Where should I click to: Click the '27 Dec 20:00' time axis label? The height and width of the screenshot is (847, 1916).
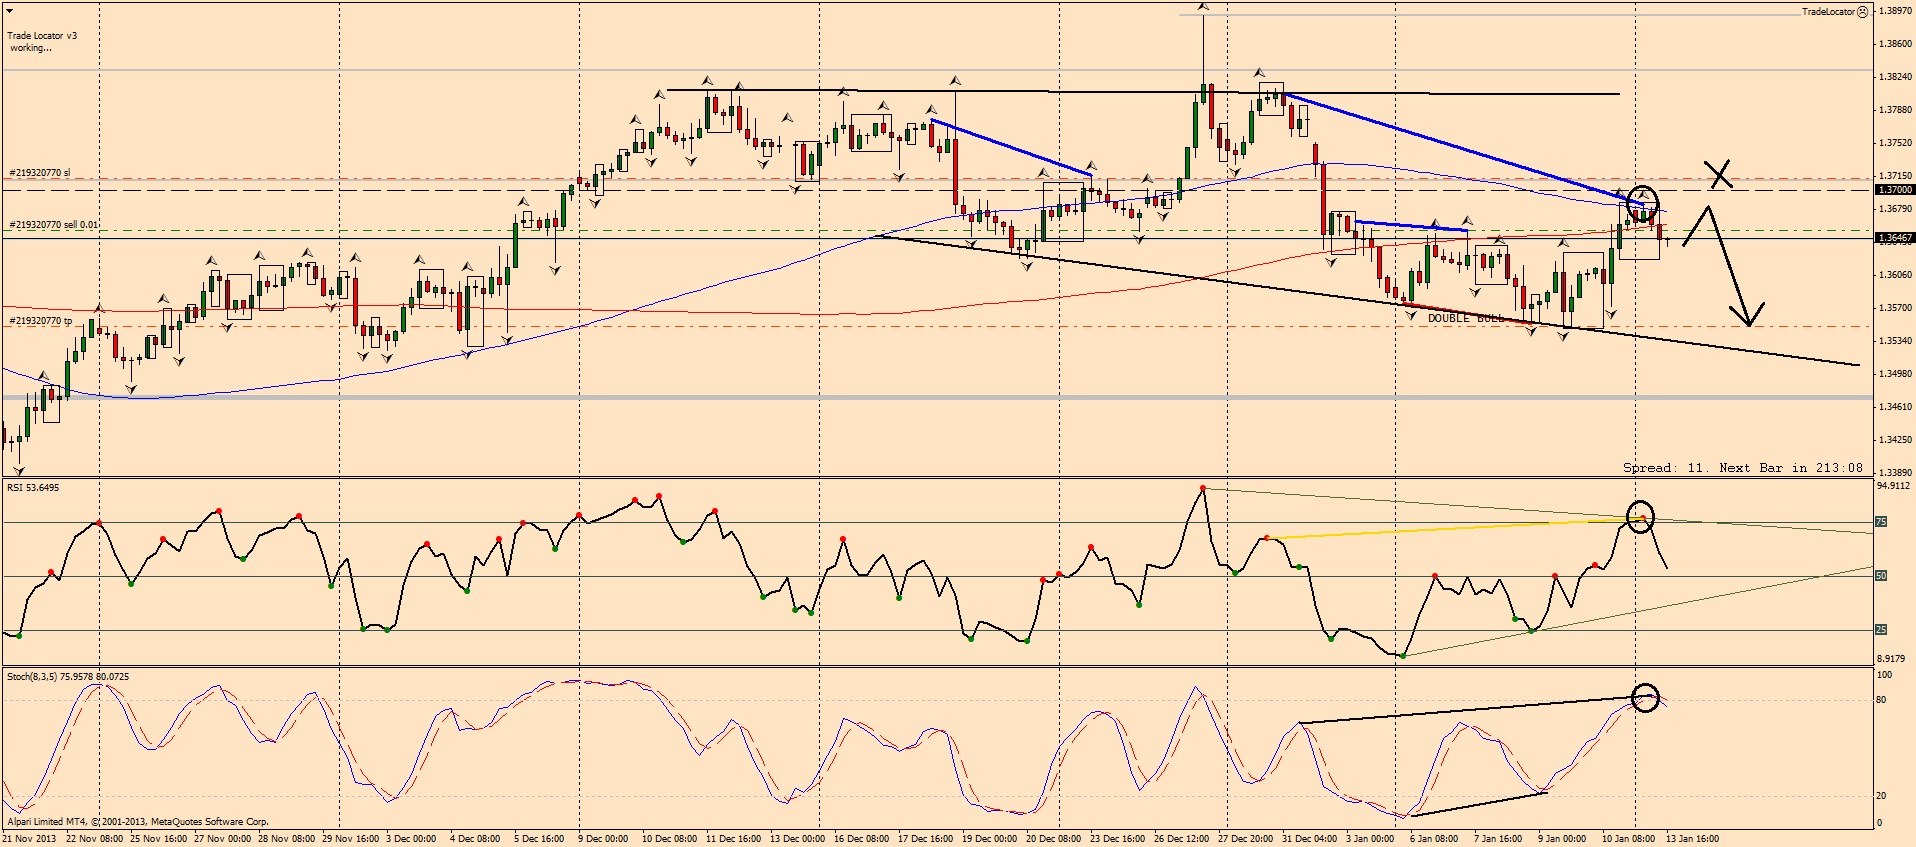1247,839
